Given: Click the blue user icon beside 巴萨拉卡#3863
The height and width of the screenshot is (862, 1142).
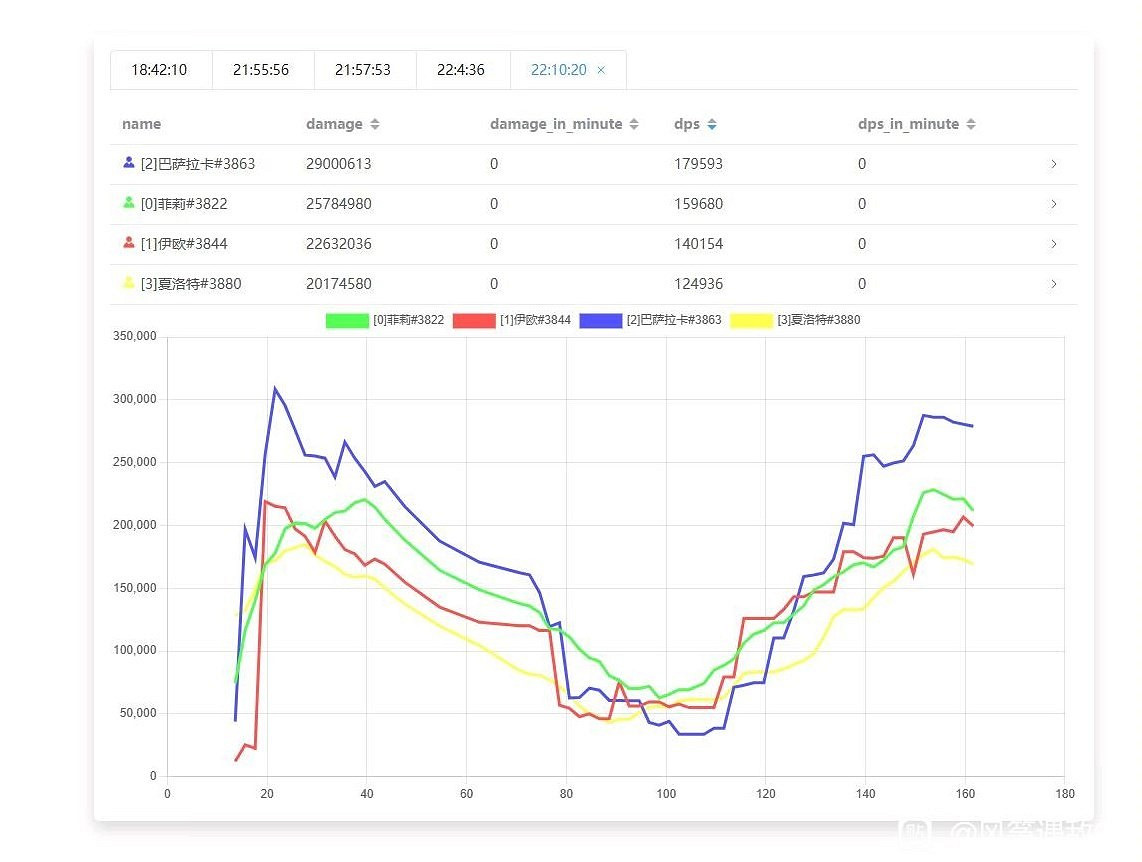Looking at the screenshot, I should coord(129,163).
